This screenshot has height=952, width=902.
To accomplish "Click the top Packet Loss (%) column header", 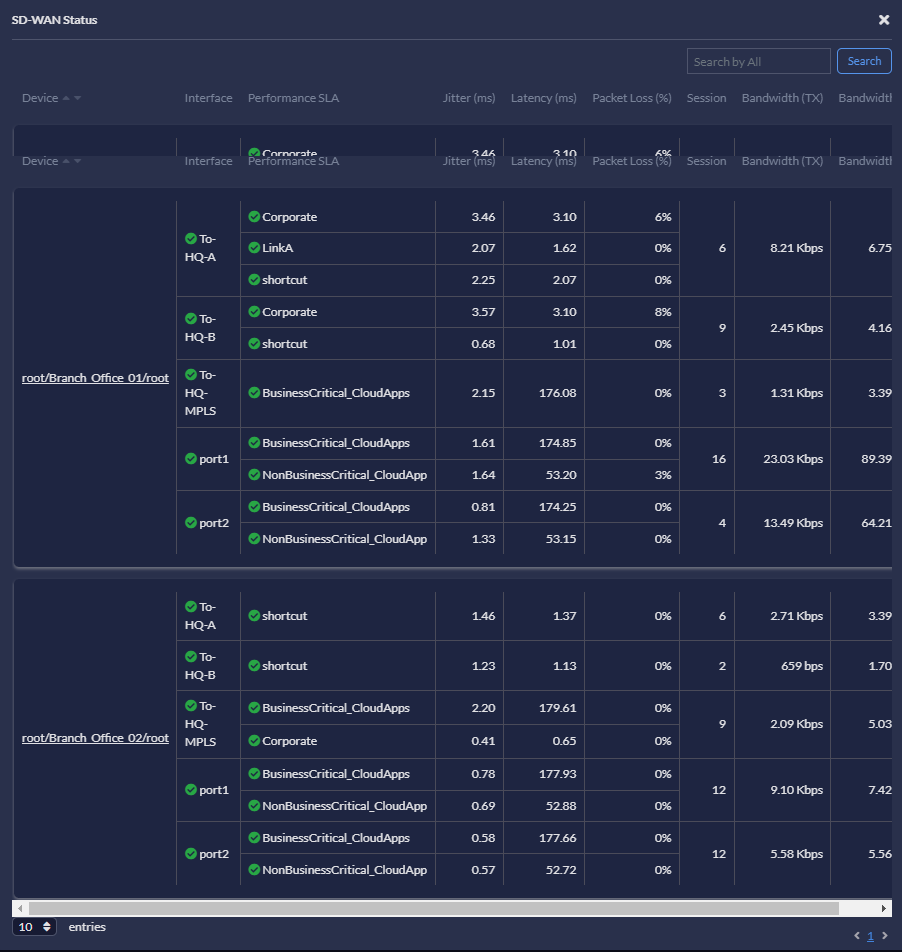I will click(631, 98).
